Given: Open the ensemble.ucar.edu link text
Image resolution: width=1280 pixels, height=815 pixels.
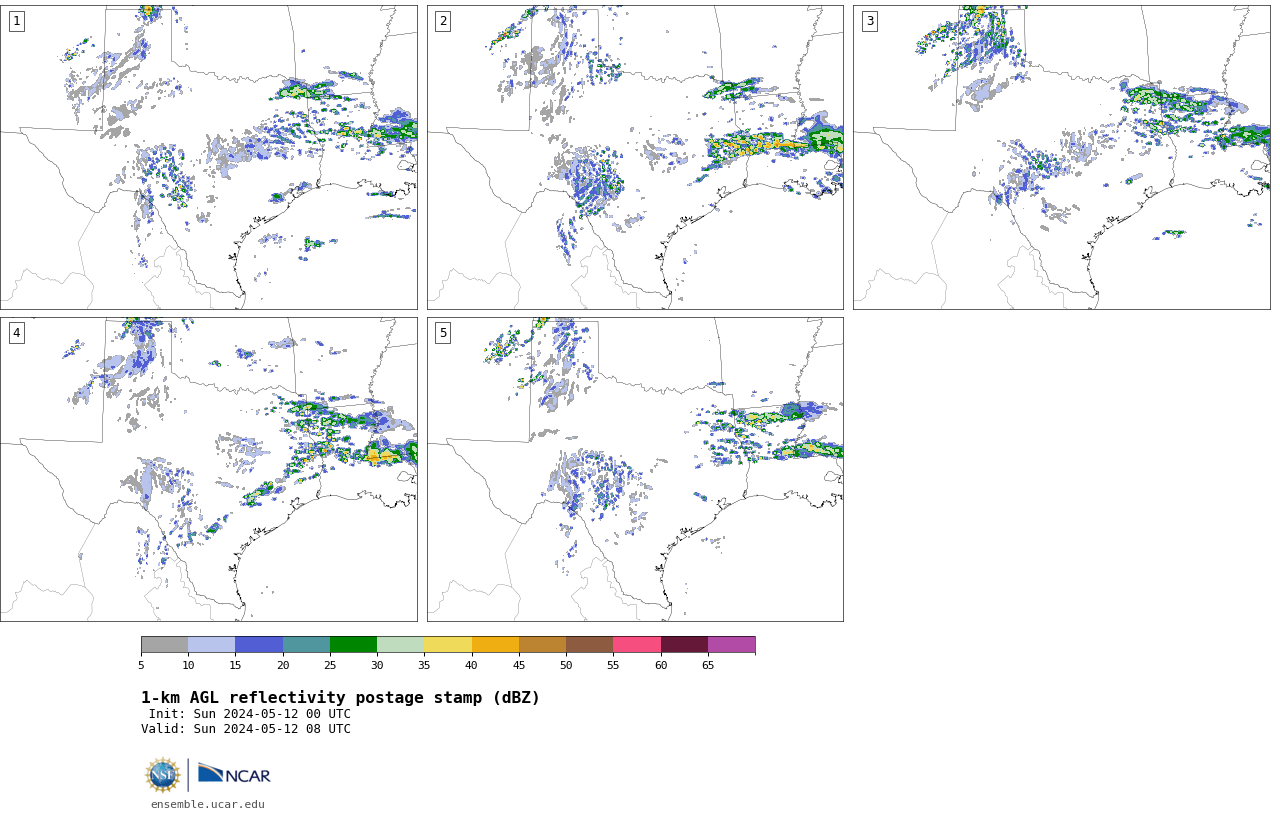Looking at the screenshot, I should tap(208, 804).
